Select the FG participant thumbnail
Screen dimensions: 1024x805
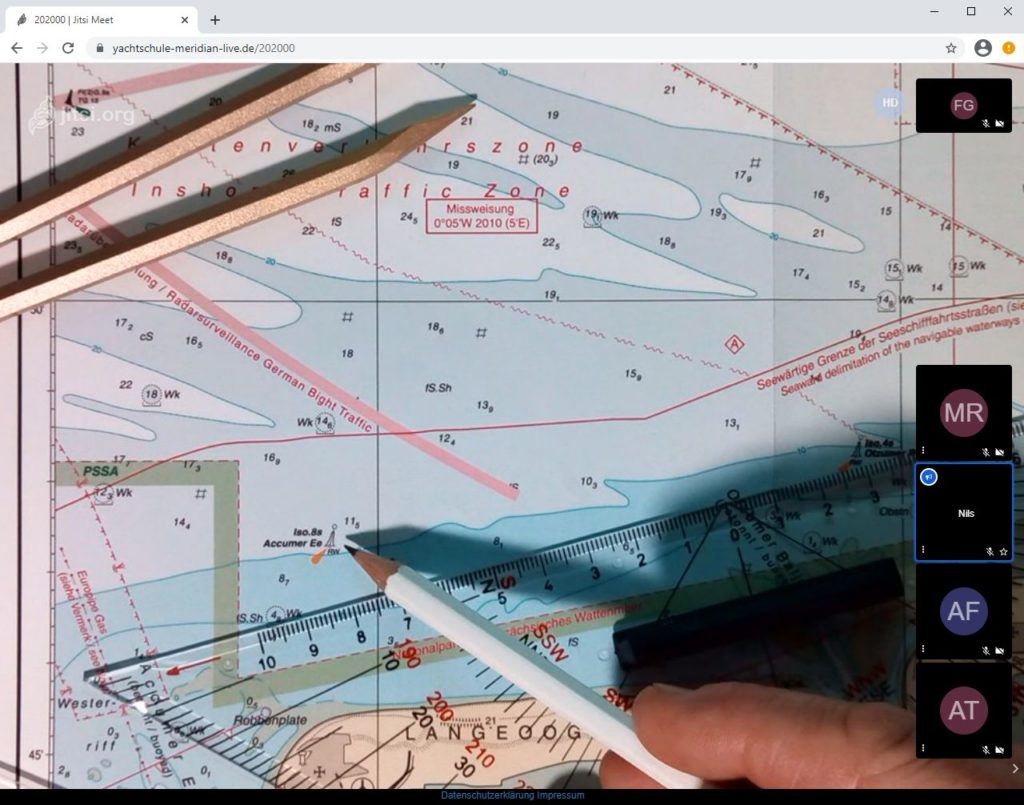[963, 106]
